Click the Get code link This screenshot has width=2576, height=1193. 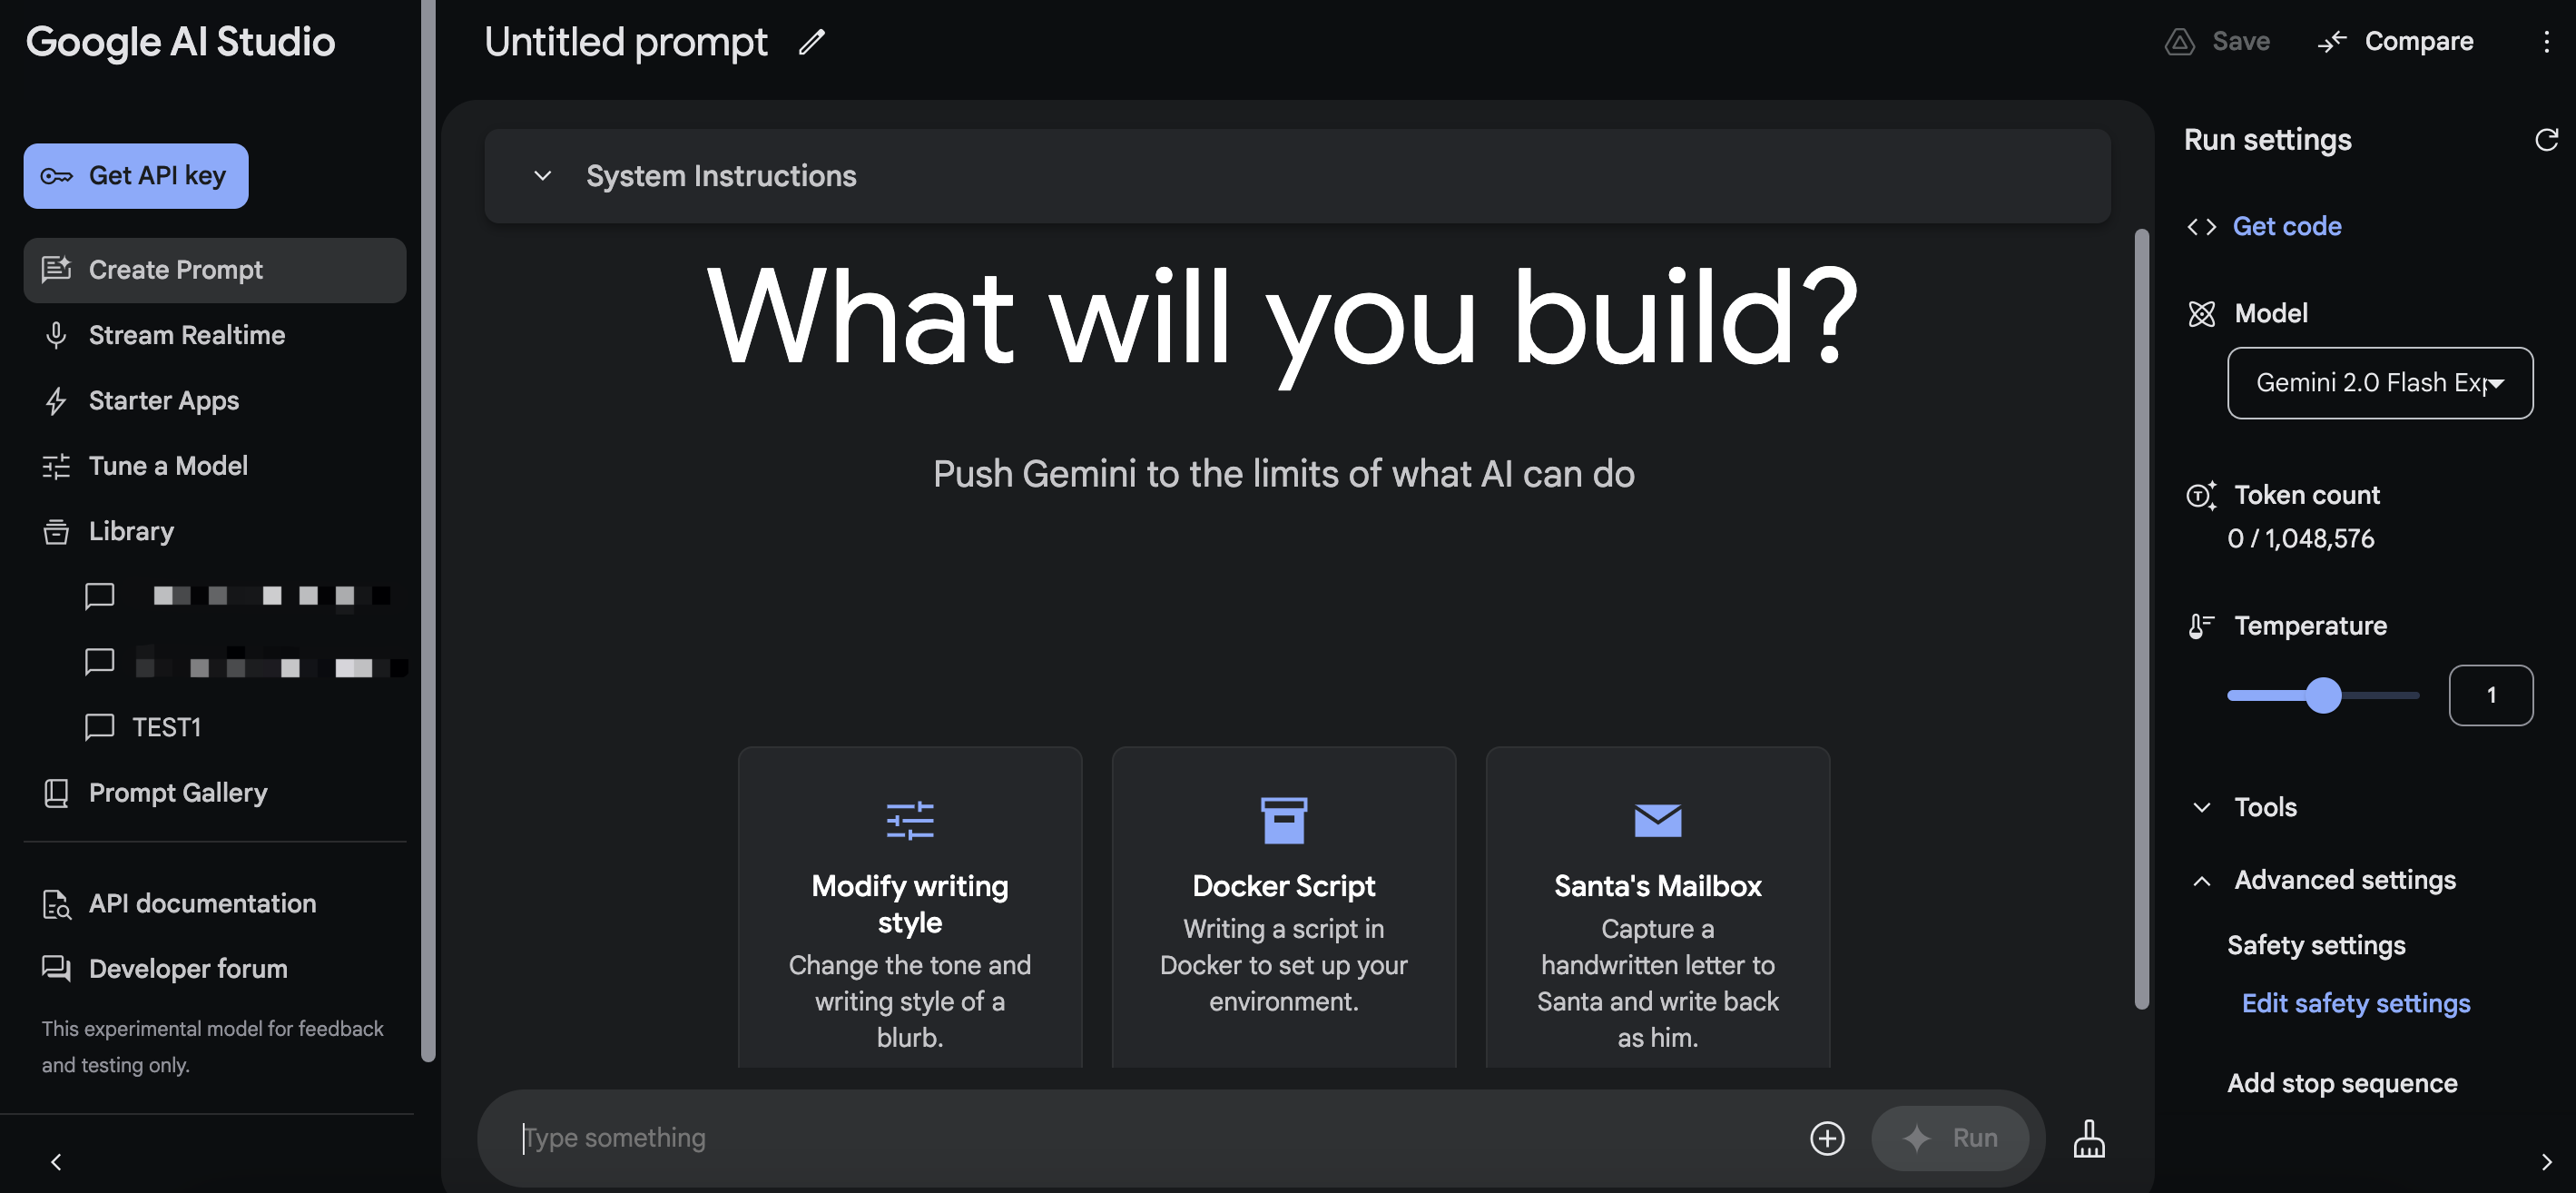2286,226
